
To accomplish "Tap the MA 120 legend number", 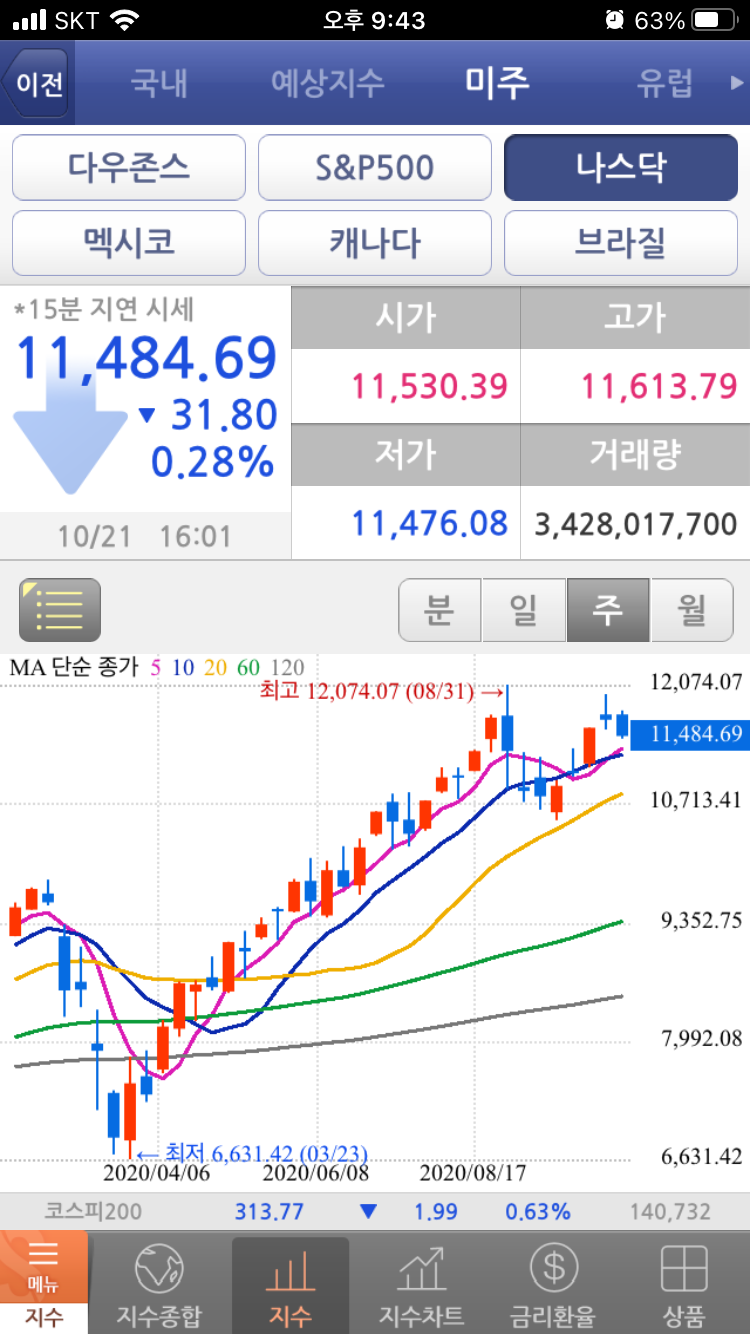I will click(x=288, y=668).
